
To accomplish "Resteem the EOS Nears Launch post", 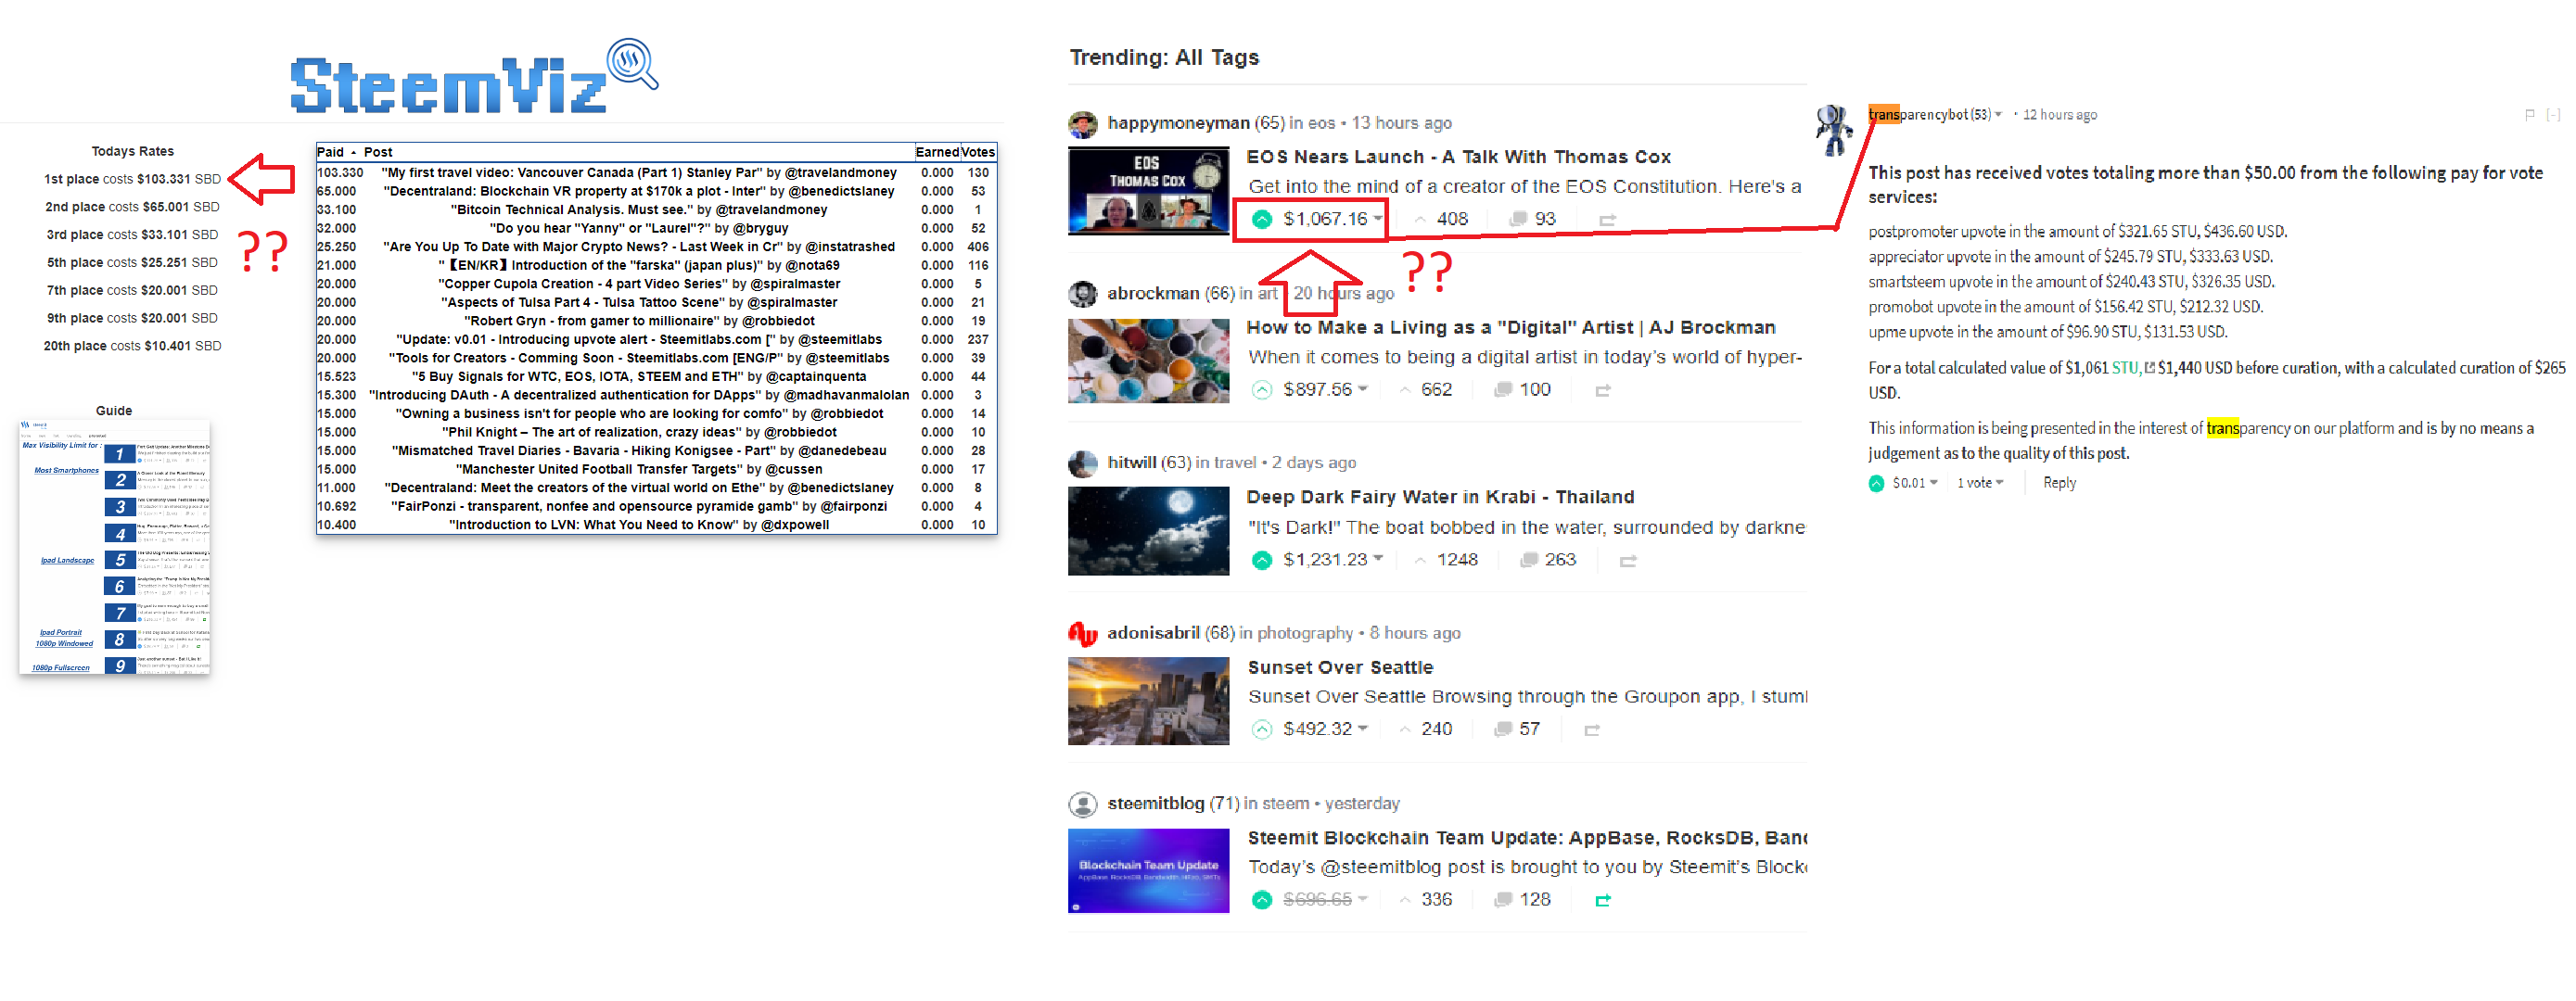I will pyautogui.click(x=1607, y=219).
